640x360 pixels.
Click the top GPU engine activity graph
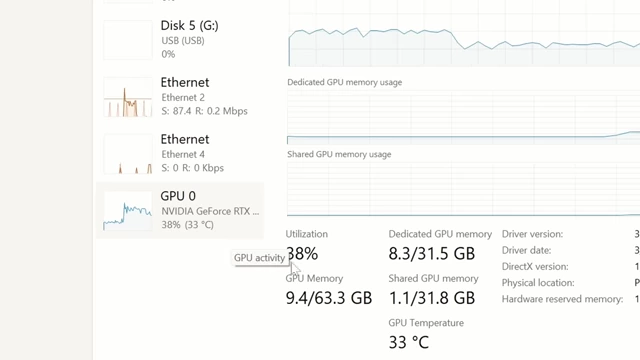(x=463, y=33)
